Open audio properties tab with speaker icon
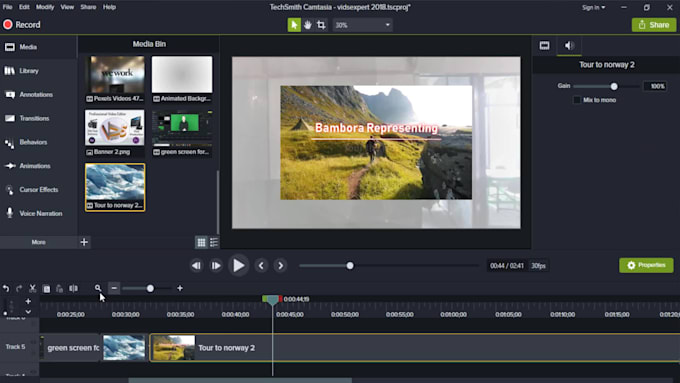The width and height of the screenshot is (680, 383). [x=569, y=46]
